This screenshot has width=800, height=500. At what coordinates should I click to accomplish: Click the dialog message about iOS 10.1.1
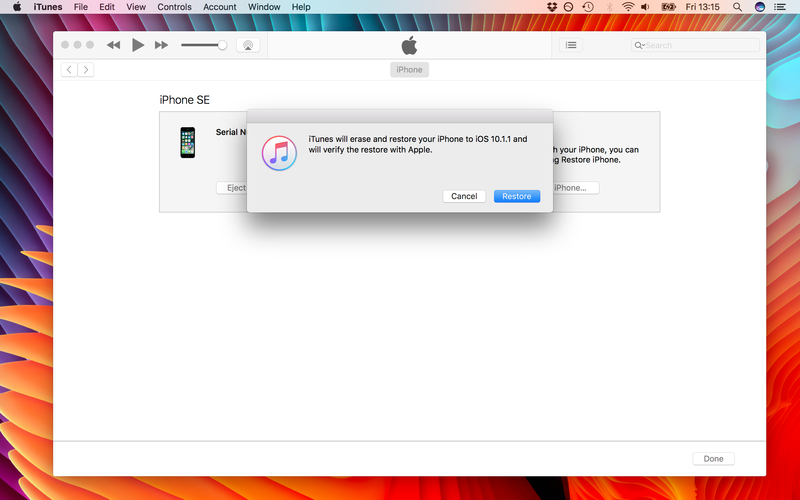point(417,144)
